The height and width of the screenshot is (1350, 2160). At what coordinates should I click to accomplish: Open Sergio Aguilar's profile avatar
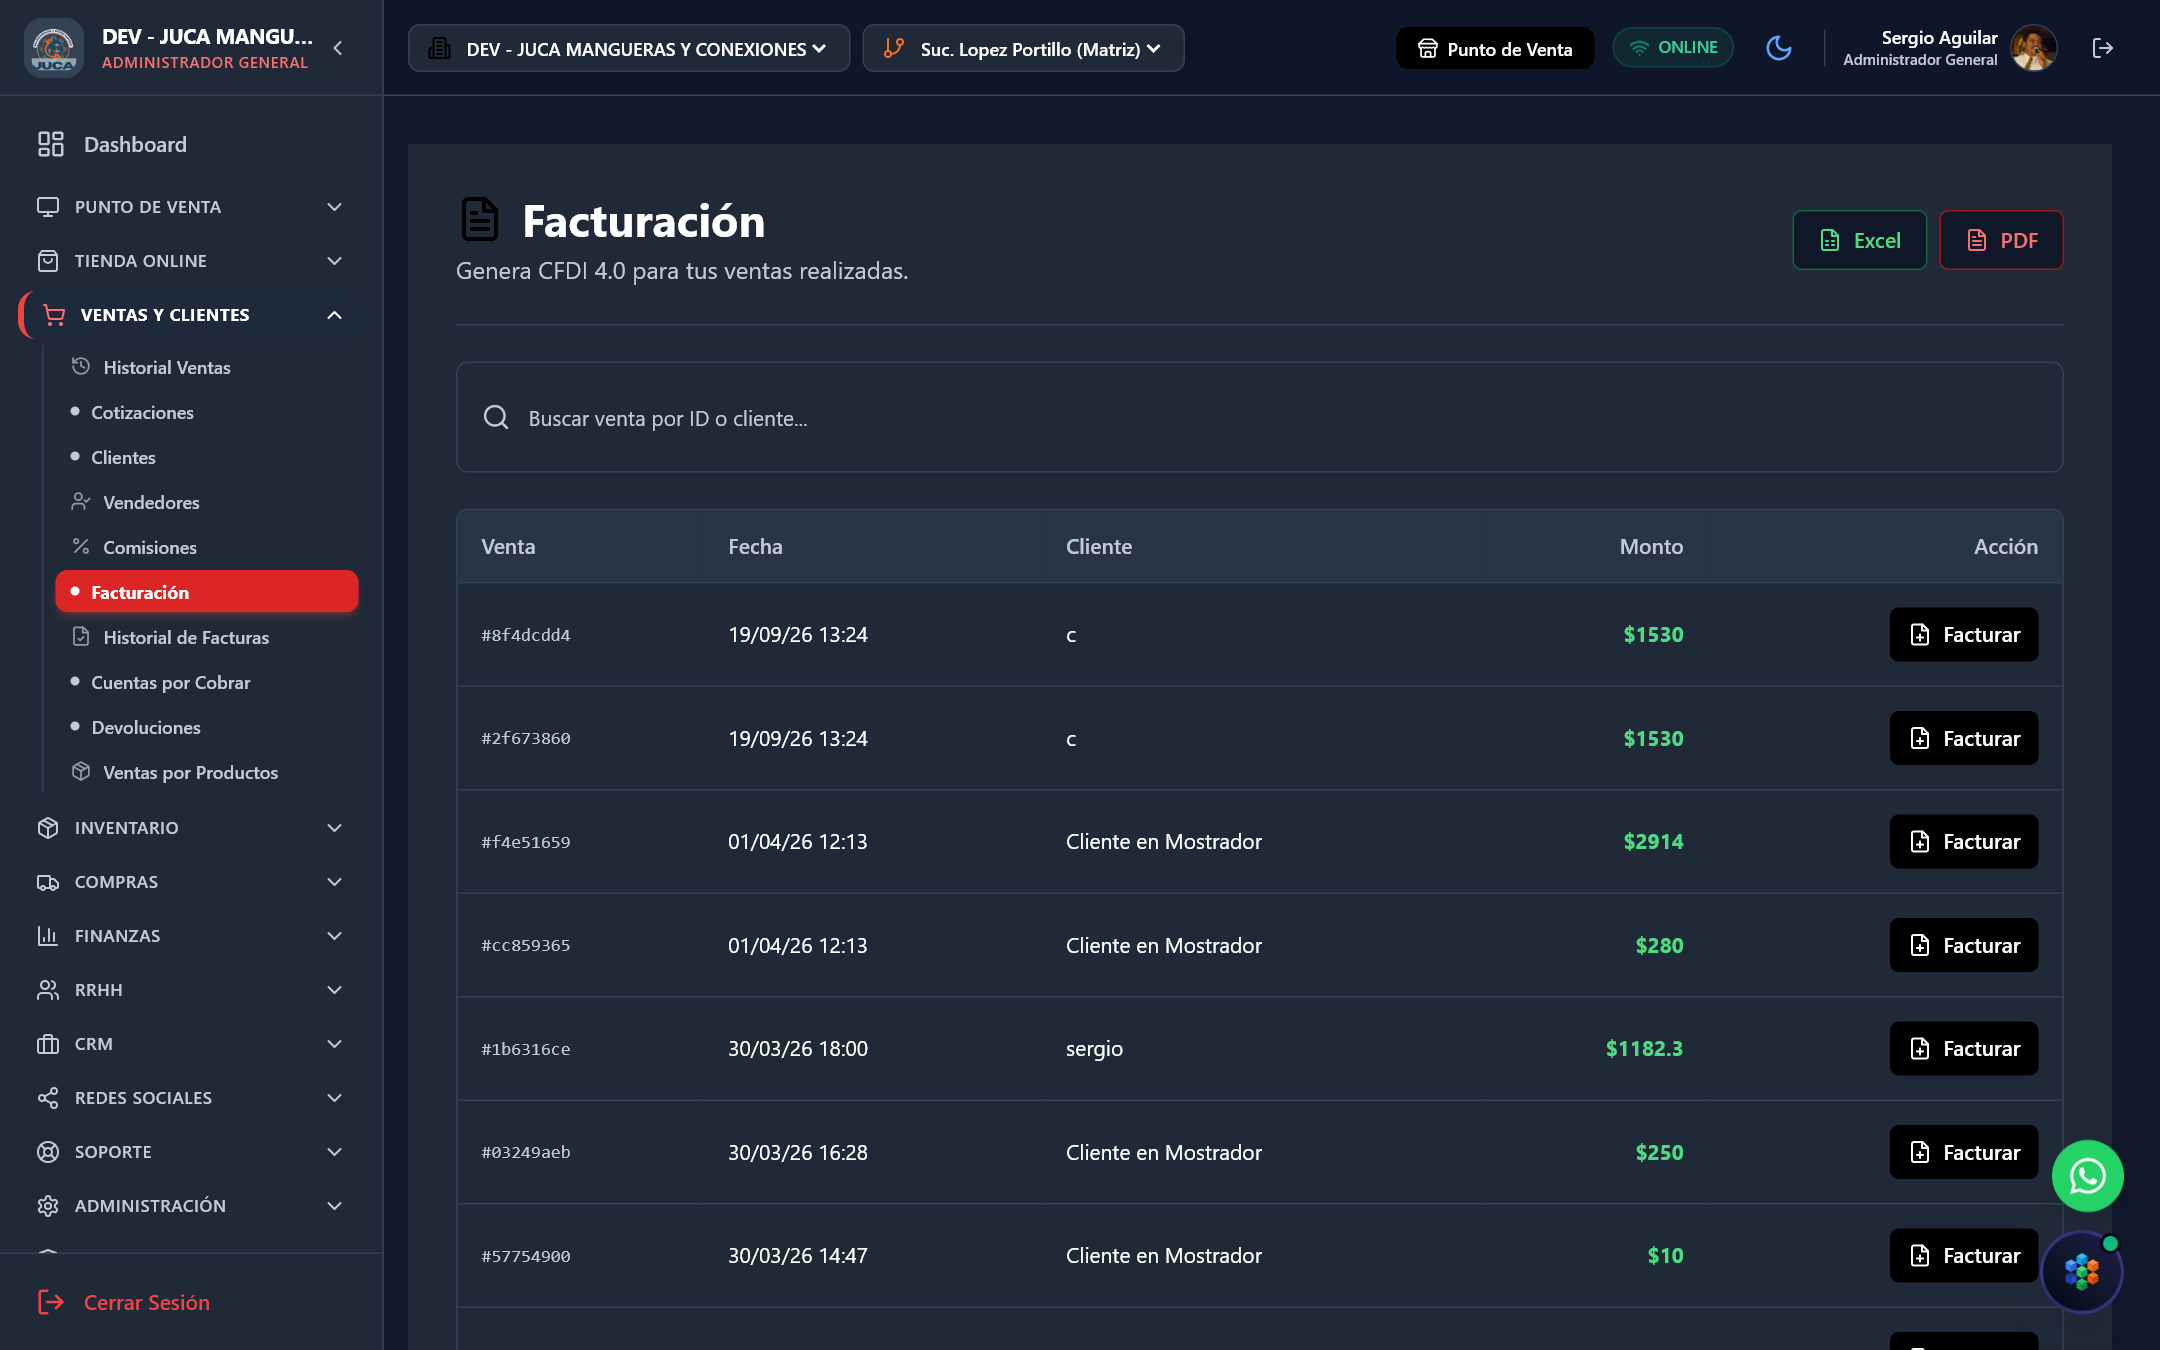pyautogui.click(x=2034, y=48)
